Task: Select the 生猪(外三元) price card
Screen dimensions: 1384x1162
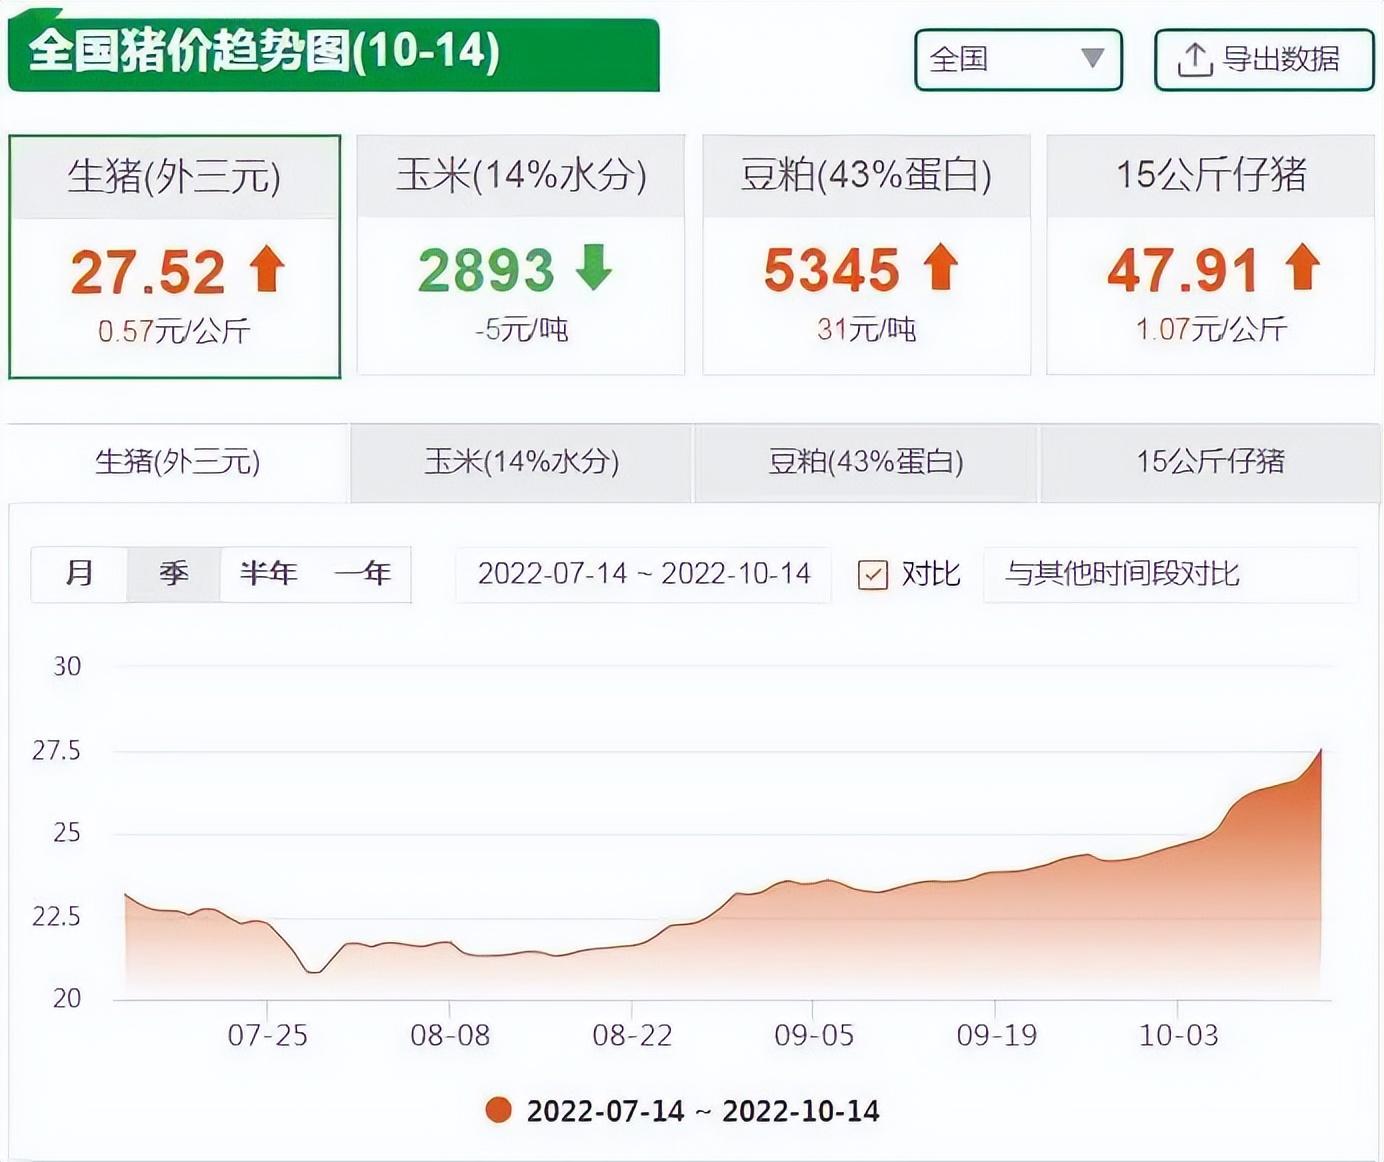Action: click(x=175, y=257)
